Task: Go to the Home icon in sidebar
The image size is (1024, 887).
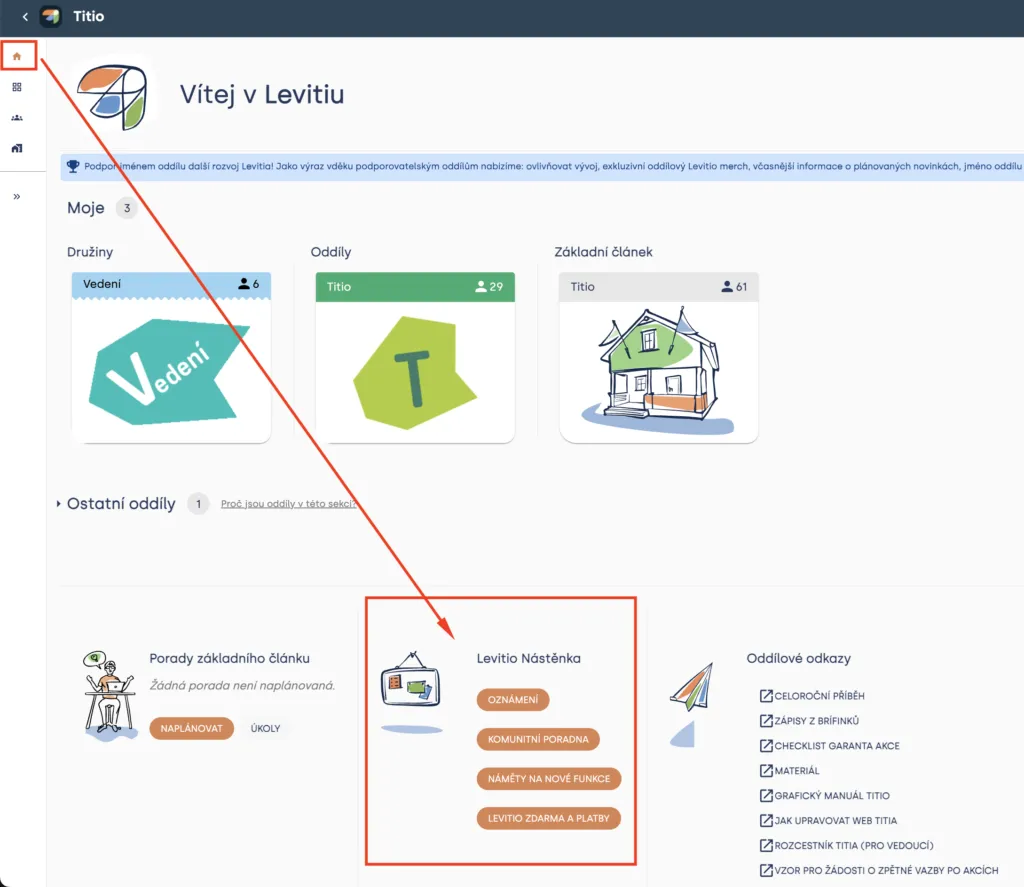Action: [17, 56]
